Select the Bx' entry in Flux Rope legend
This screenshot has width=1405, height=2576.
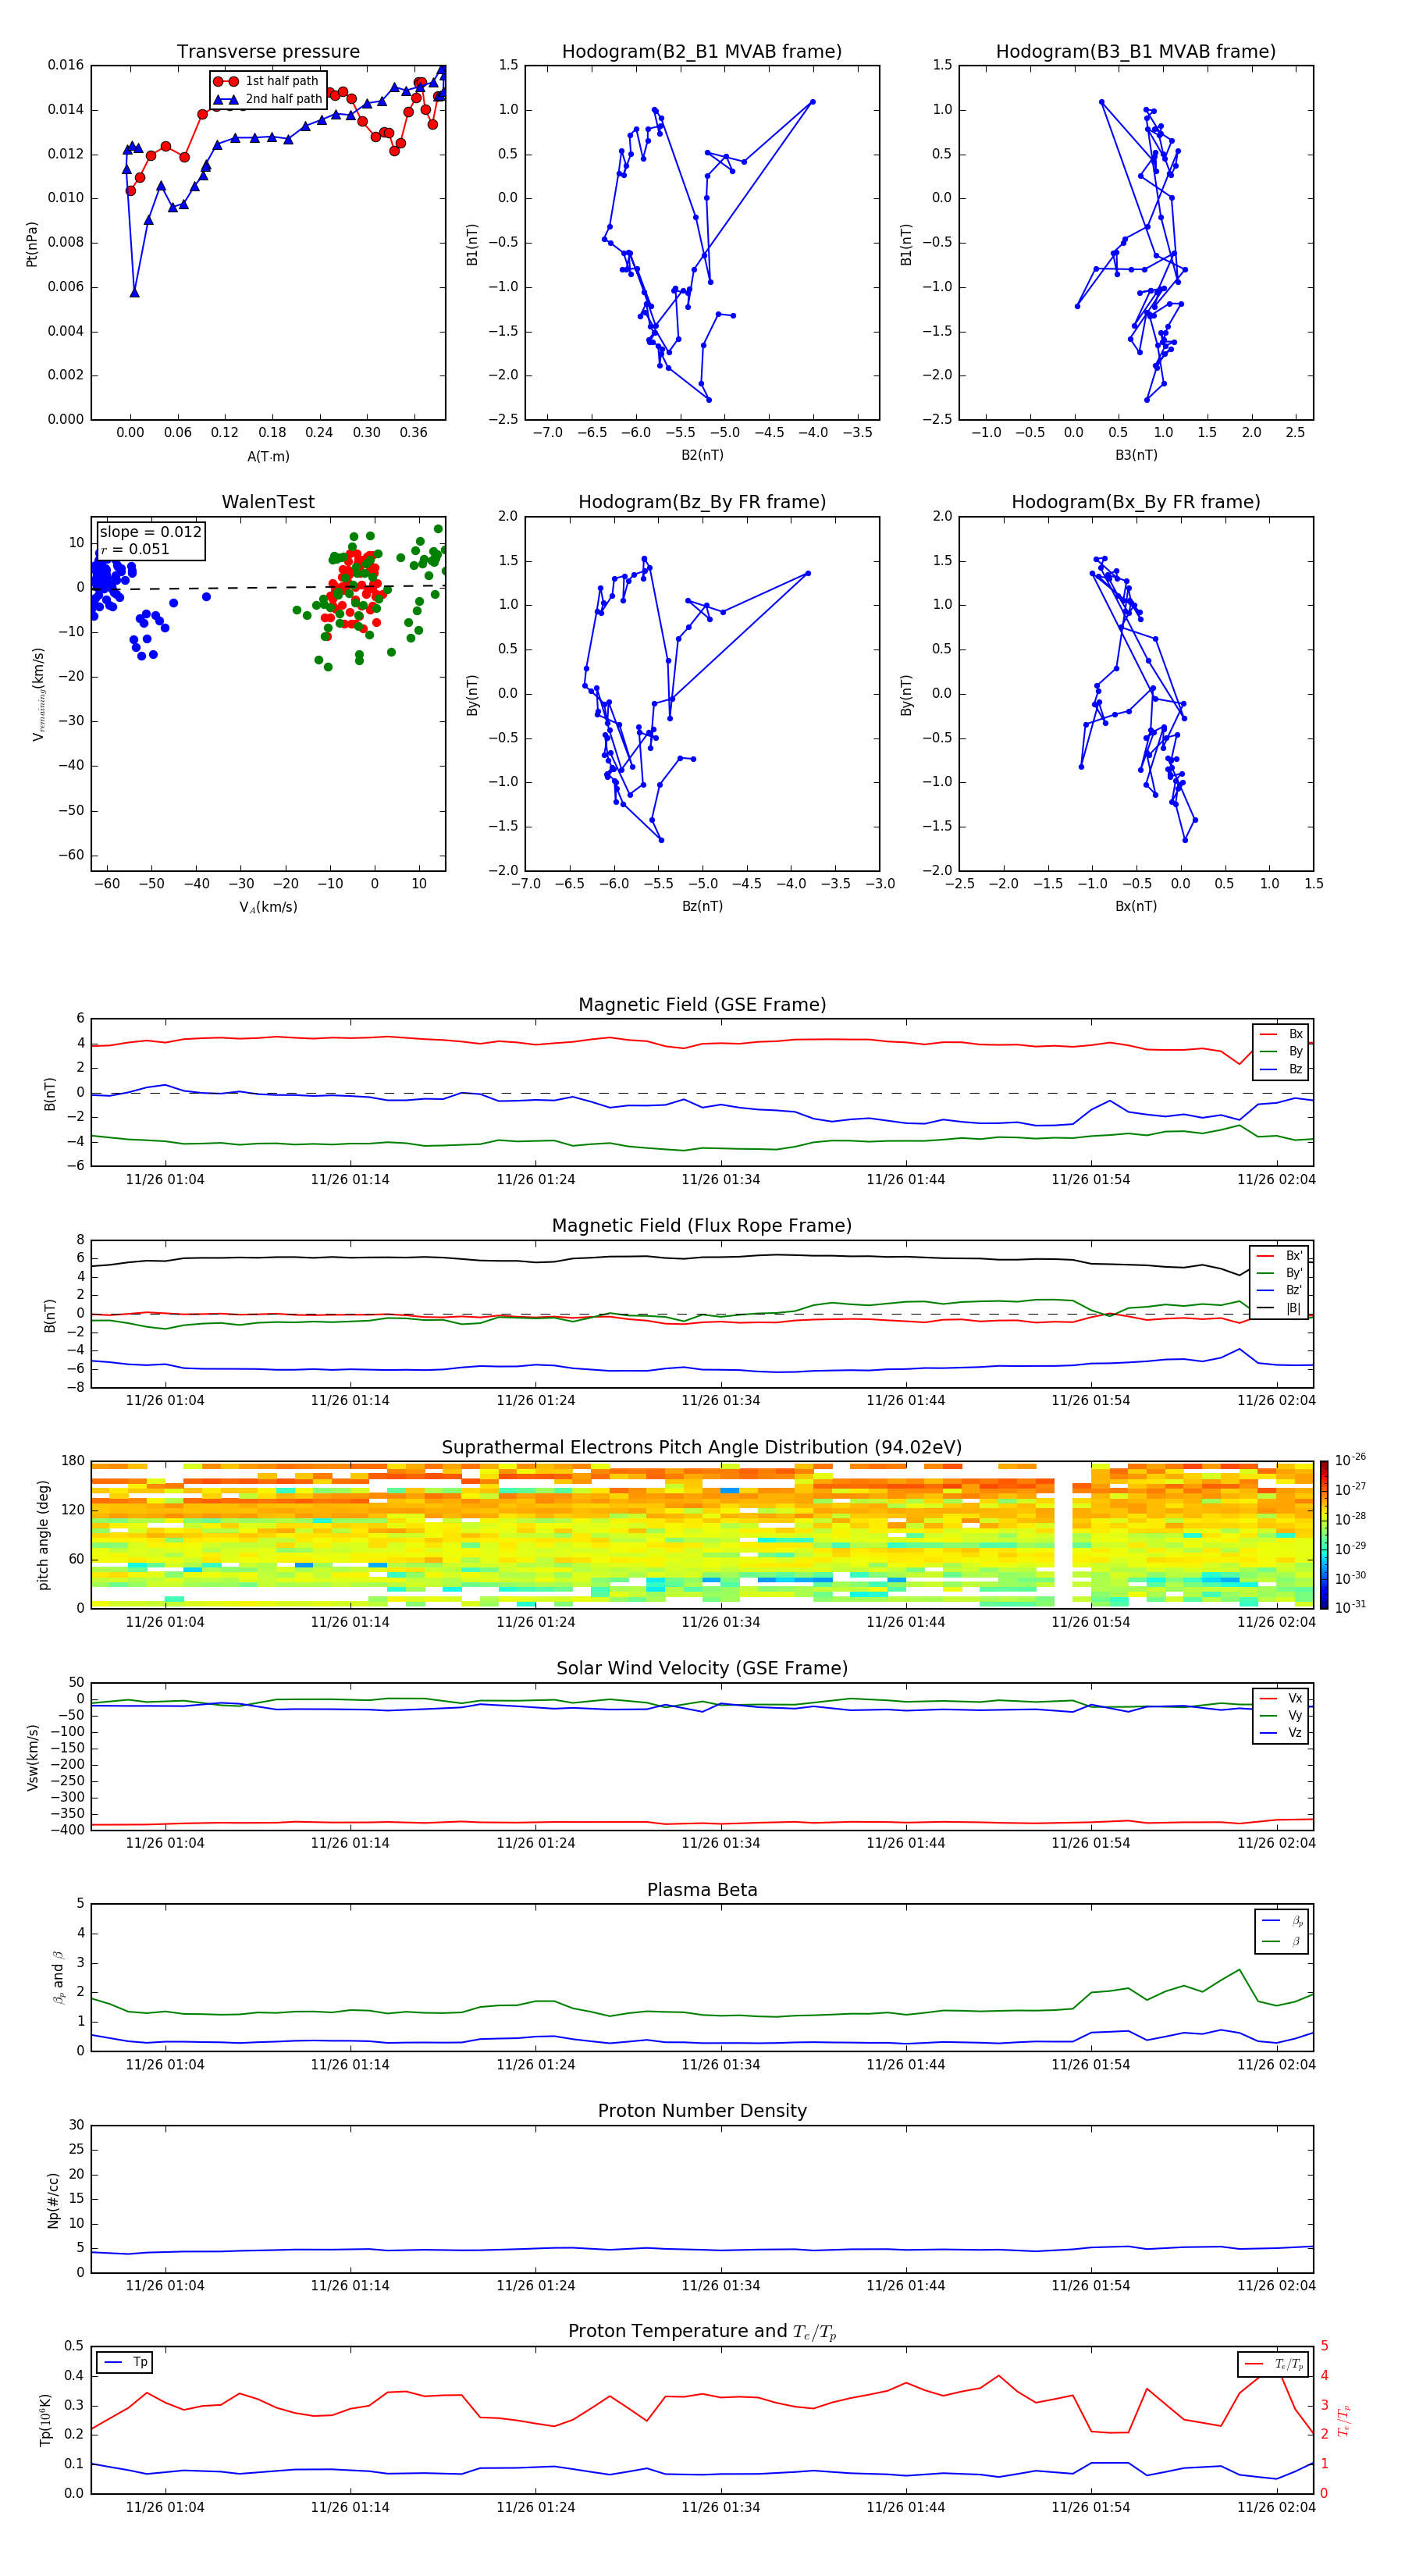[1279, 1256]
